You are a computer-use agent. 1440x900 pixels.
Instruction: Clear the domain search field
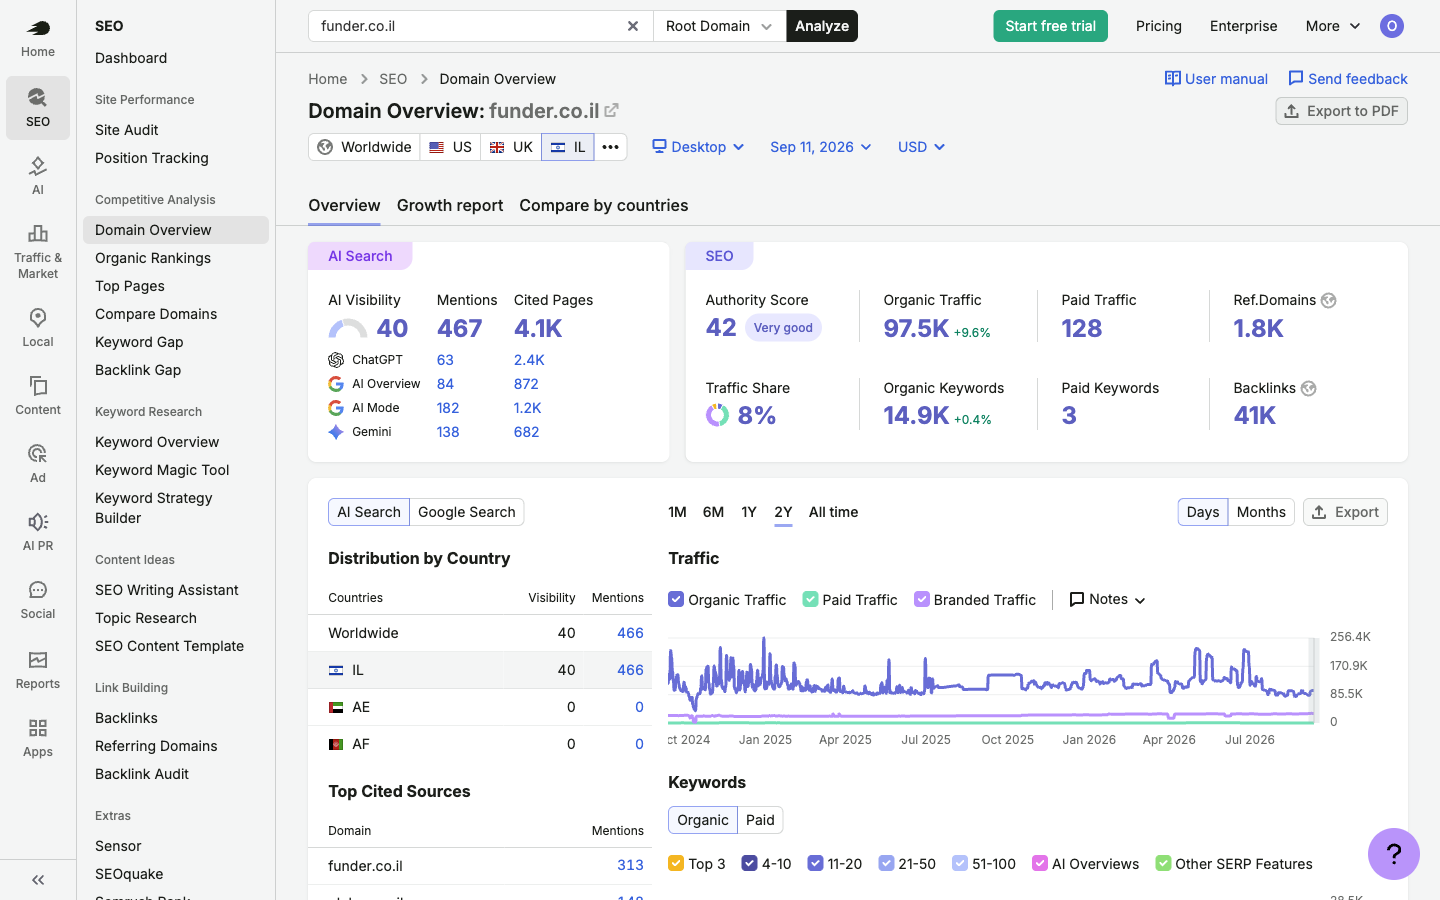633,26
